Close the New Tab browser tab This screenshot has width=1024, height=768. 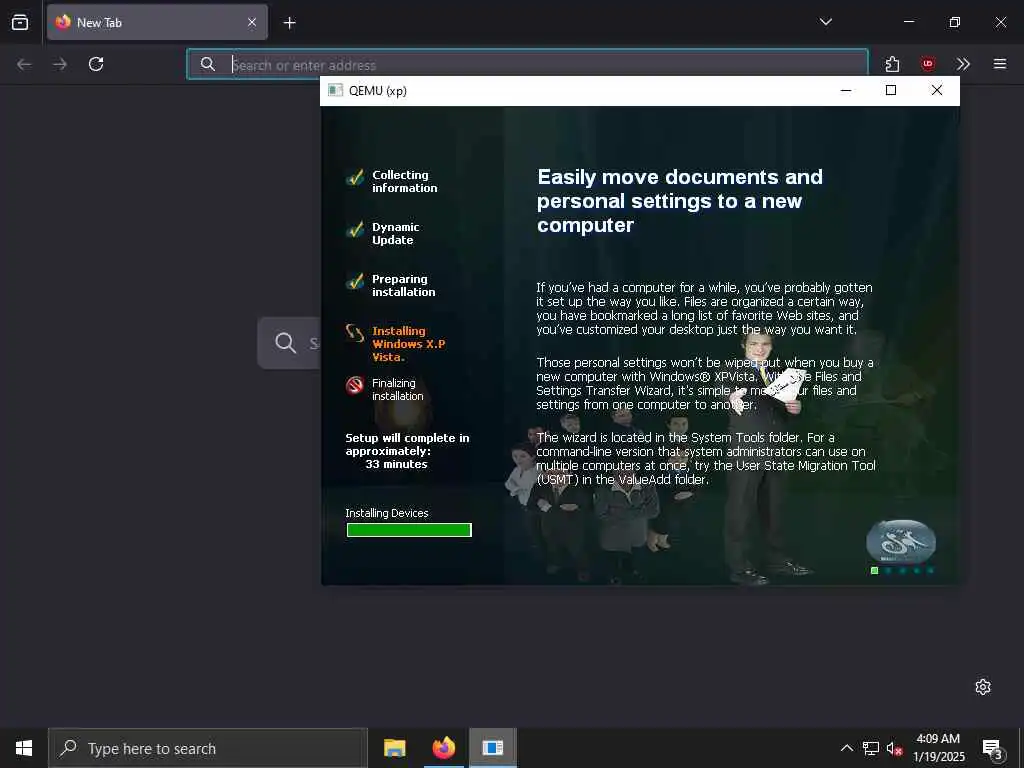252,22
